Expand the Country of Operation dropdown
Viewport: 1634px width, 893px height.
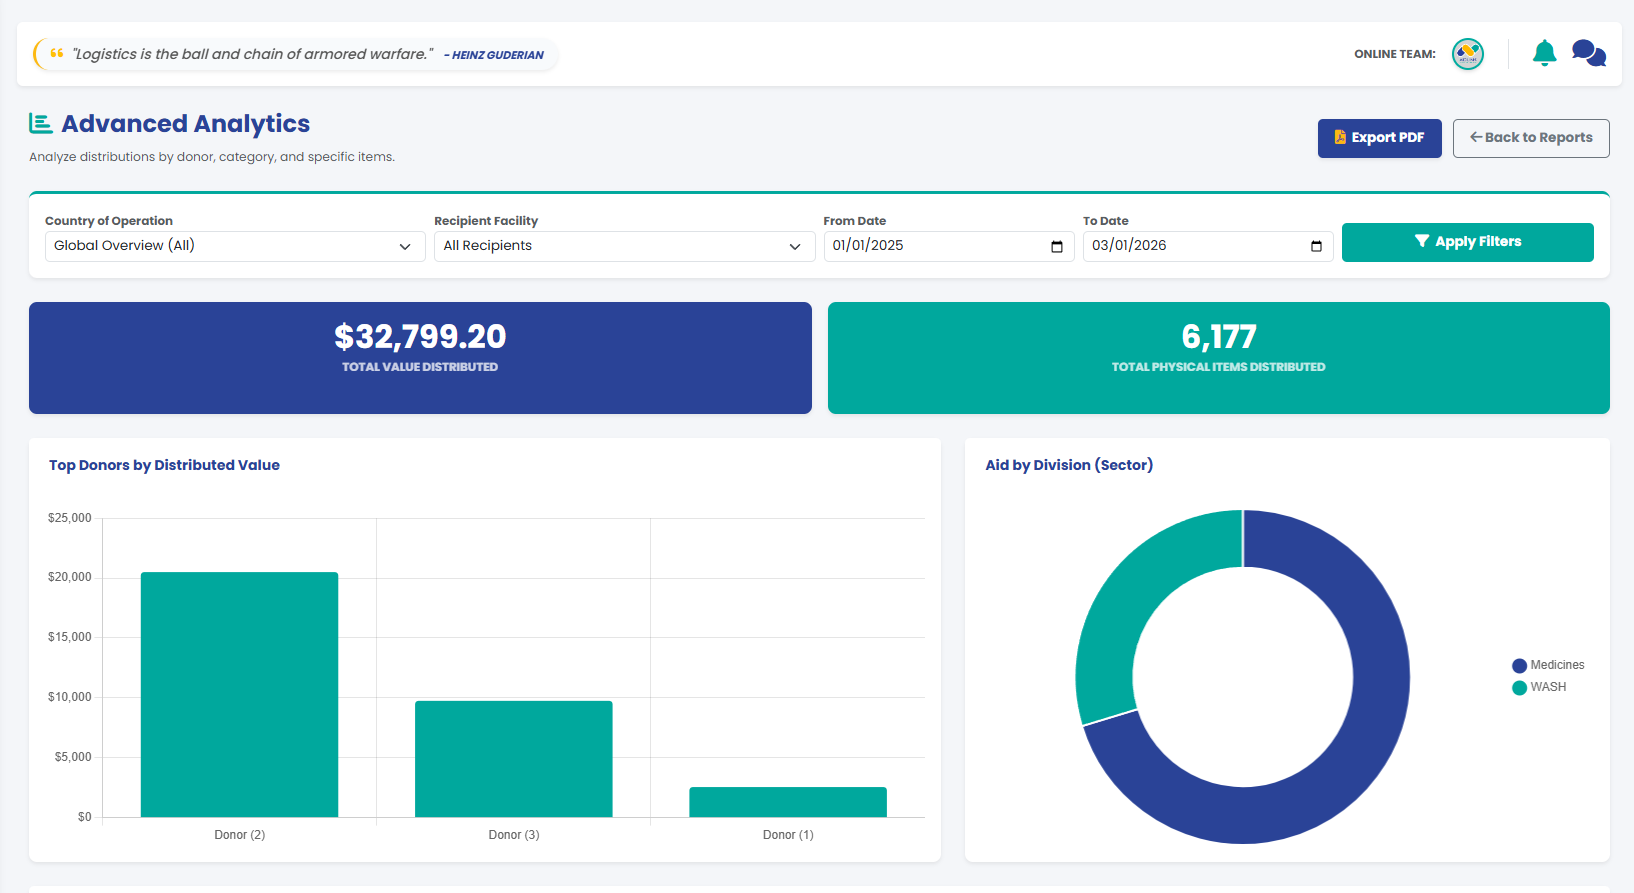click(x=235, y=246)
